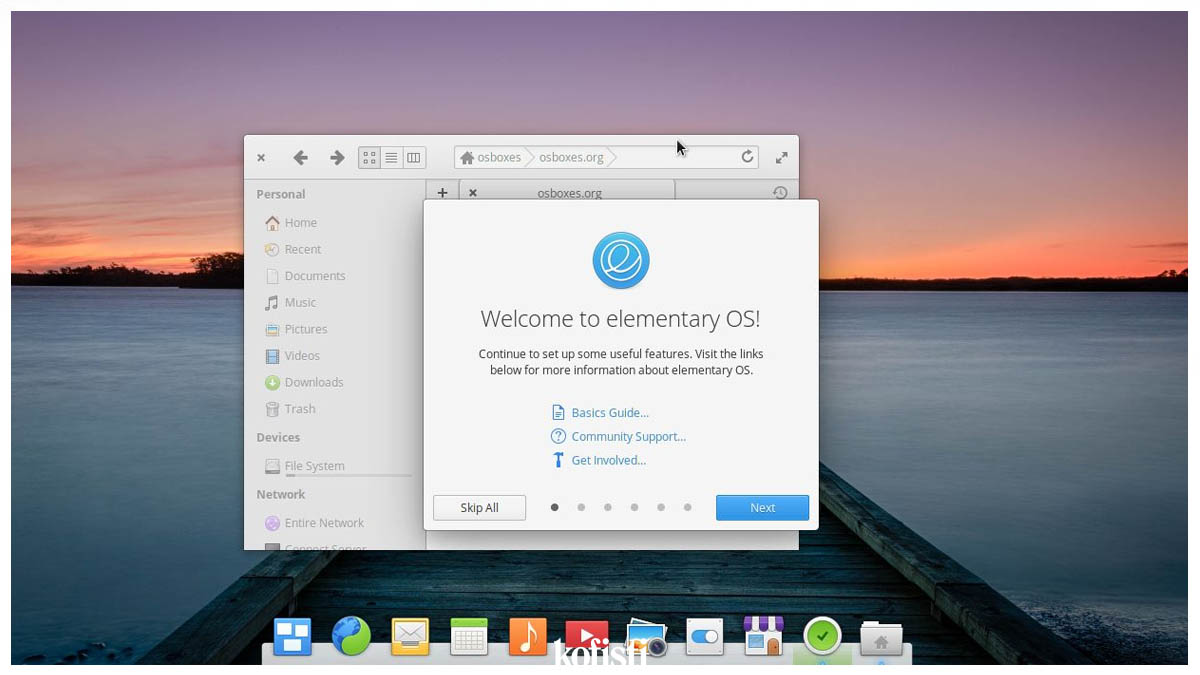Maximize Files window with expand arrows icon
This screenshot has width=1200, height=675.
[782, 157]
